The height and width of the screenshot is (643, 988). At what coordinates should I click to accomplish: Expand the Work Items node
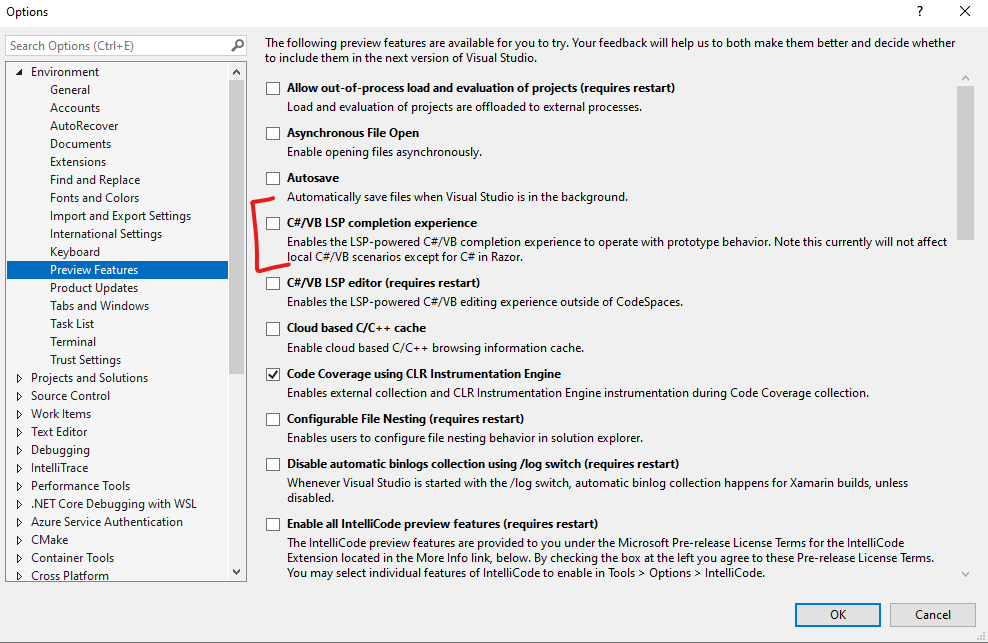pos(19,414)
